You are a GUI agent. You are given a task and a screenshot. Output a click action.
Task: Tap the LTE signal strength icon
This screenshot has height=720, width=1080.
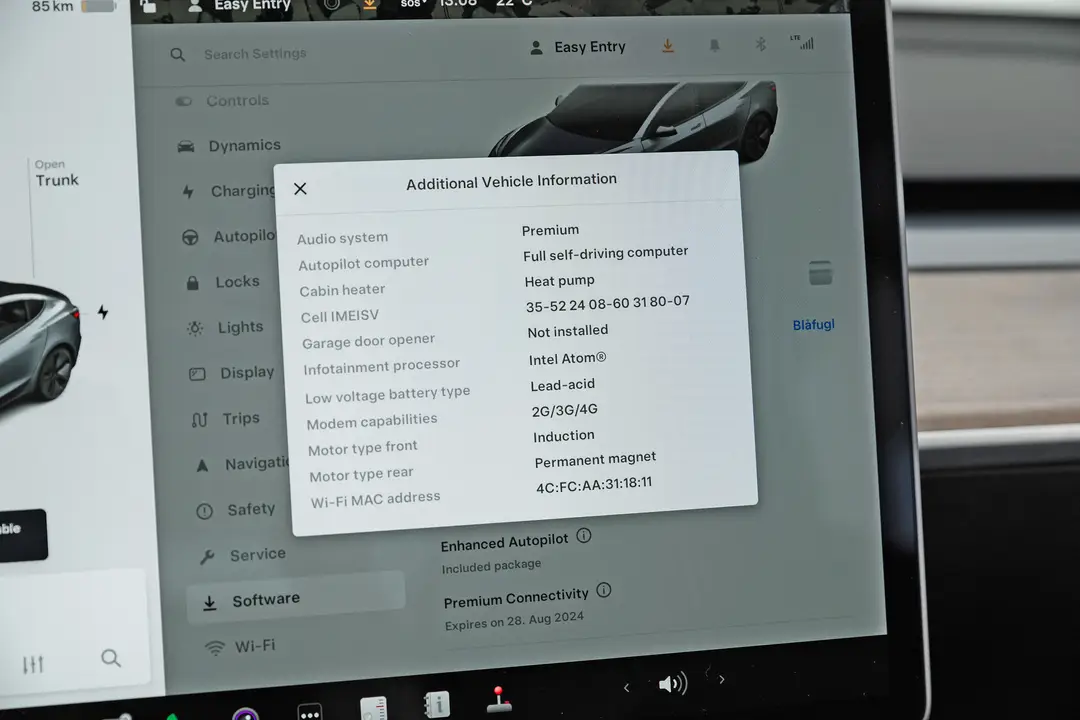[x=802, y=43]
